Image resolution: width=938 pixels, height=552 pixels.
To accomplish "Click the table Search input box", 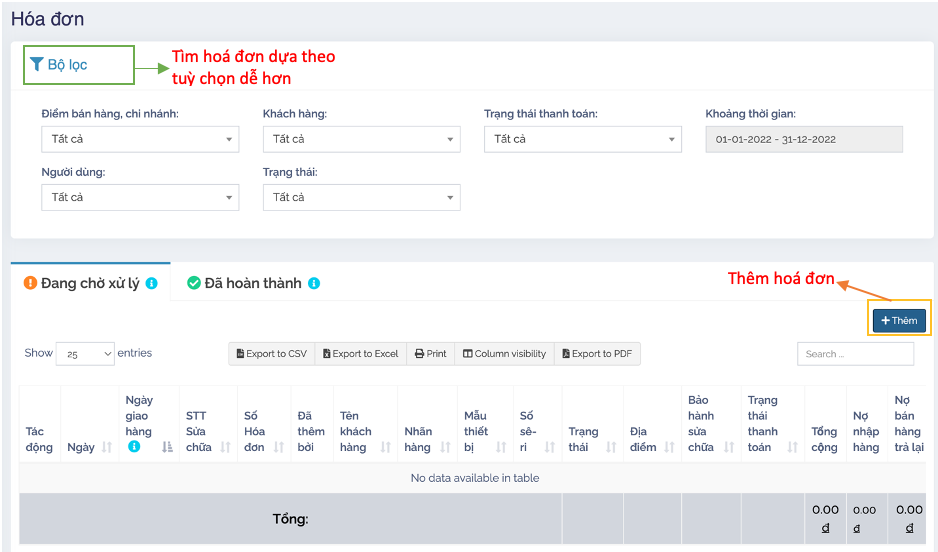I will (855, 354).
